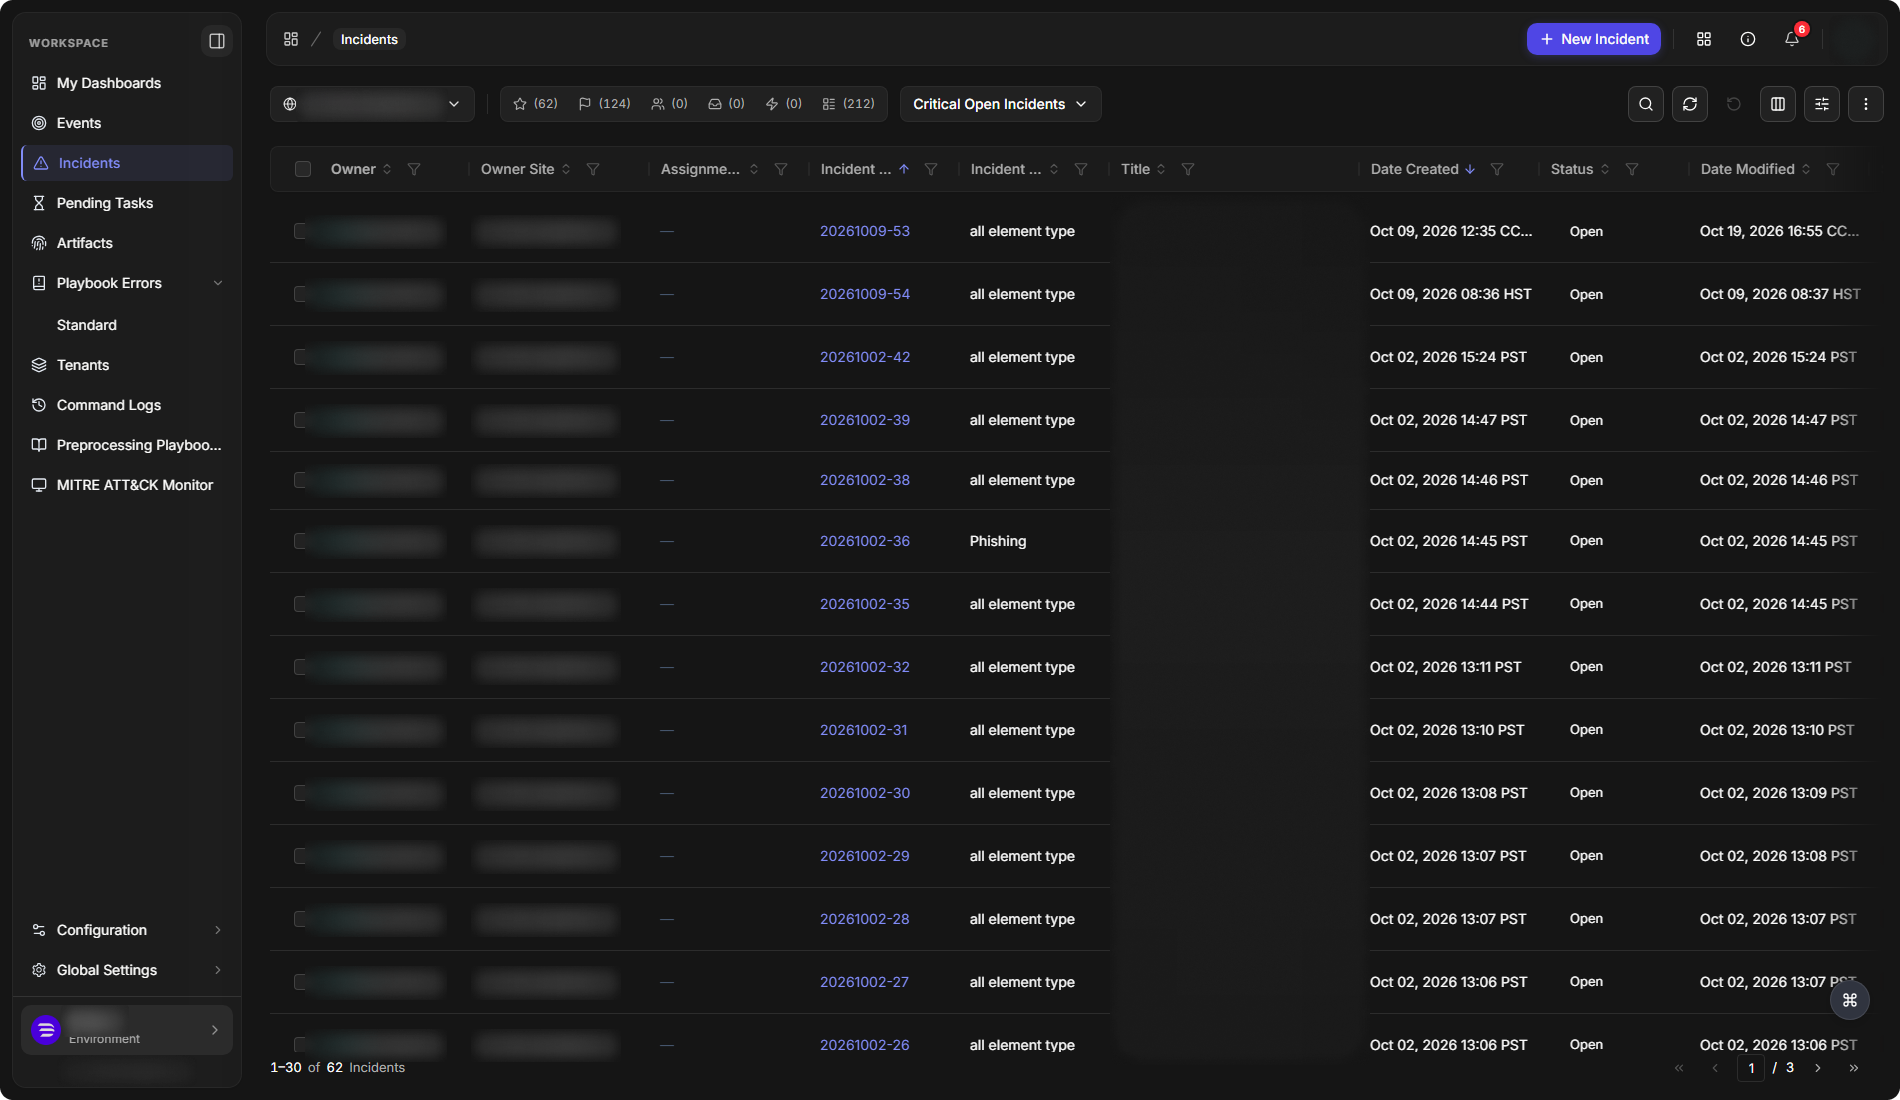This screenshot has width=1900, height=1100.
Task: Check the row for incident 20261002-36
Action: point(300,541)
